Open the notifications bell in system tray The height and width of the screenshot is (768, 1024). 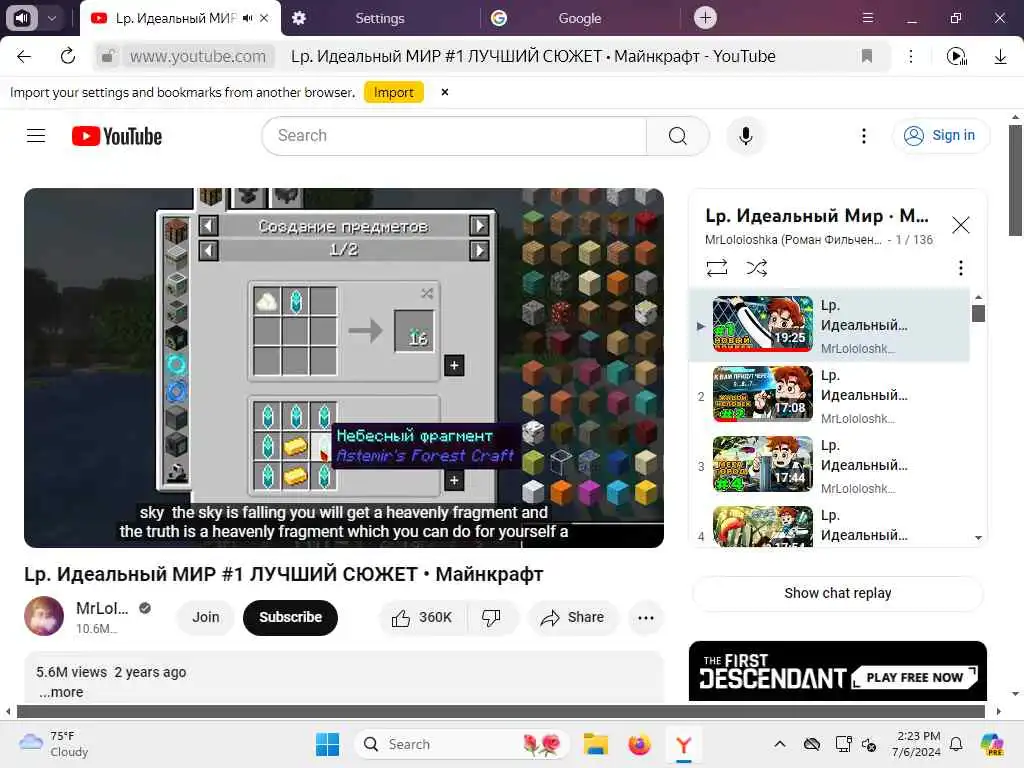click(955, 744)
